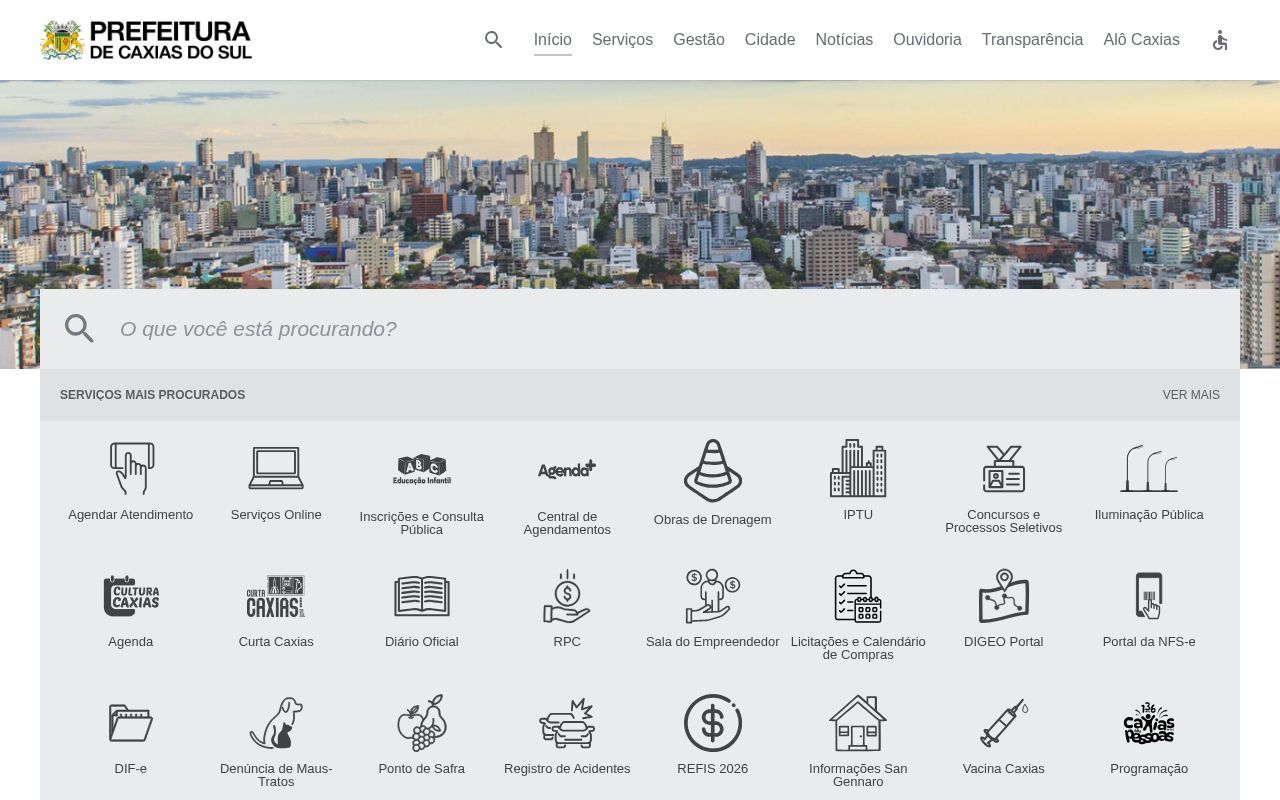Open Serviços Online laptop icon
The image size is (1280, 800).
pos(276,468)
